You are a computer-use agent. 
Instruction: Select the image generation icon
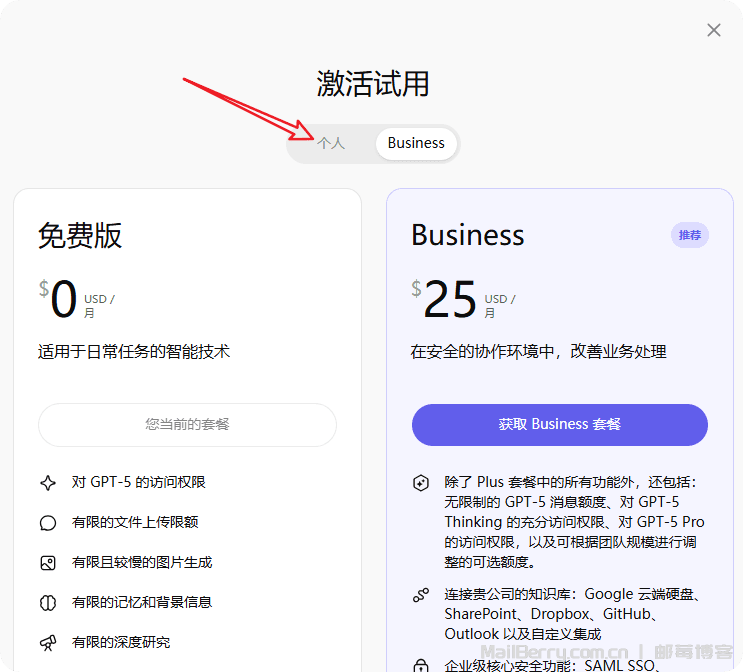48,563
